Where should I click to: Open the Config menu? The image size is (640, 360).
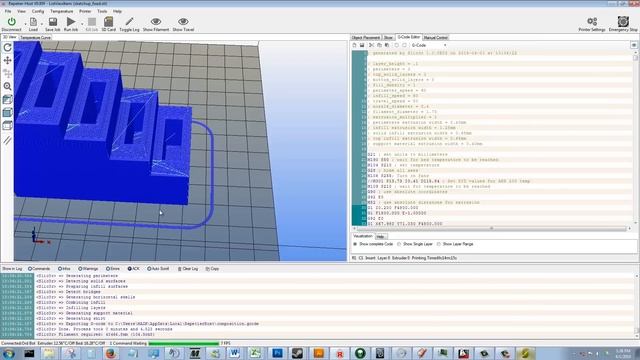(x=38, y=11)
